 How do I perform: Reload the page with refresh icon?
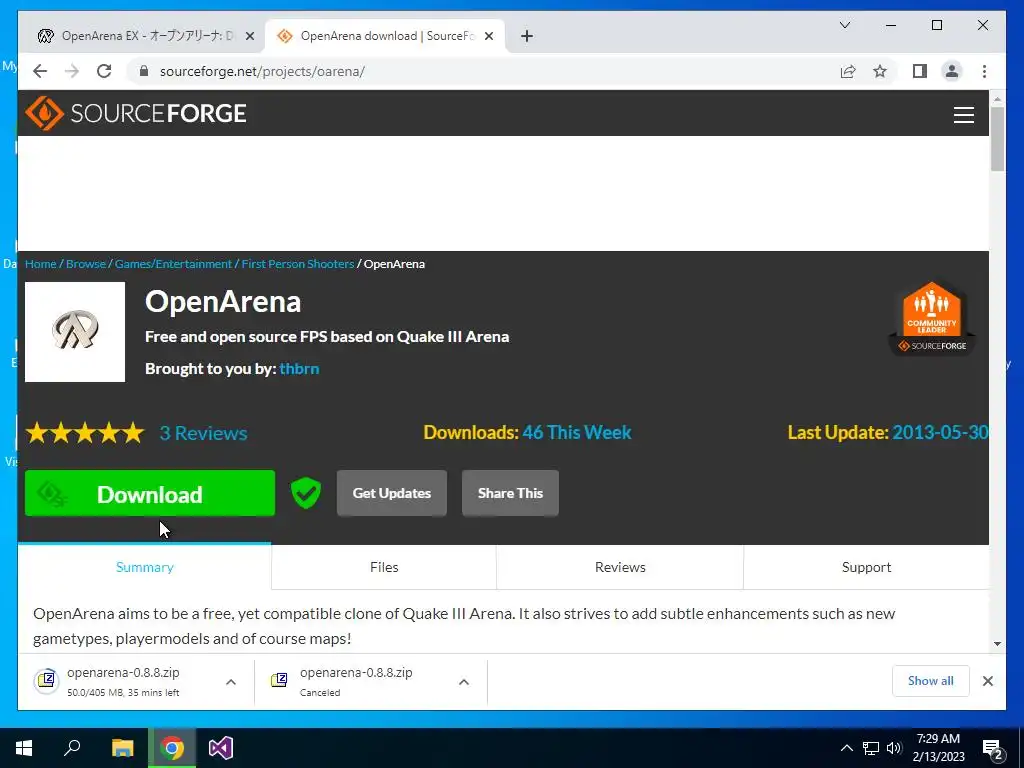click(x=104, y=71)
